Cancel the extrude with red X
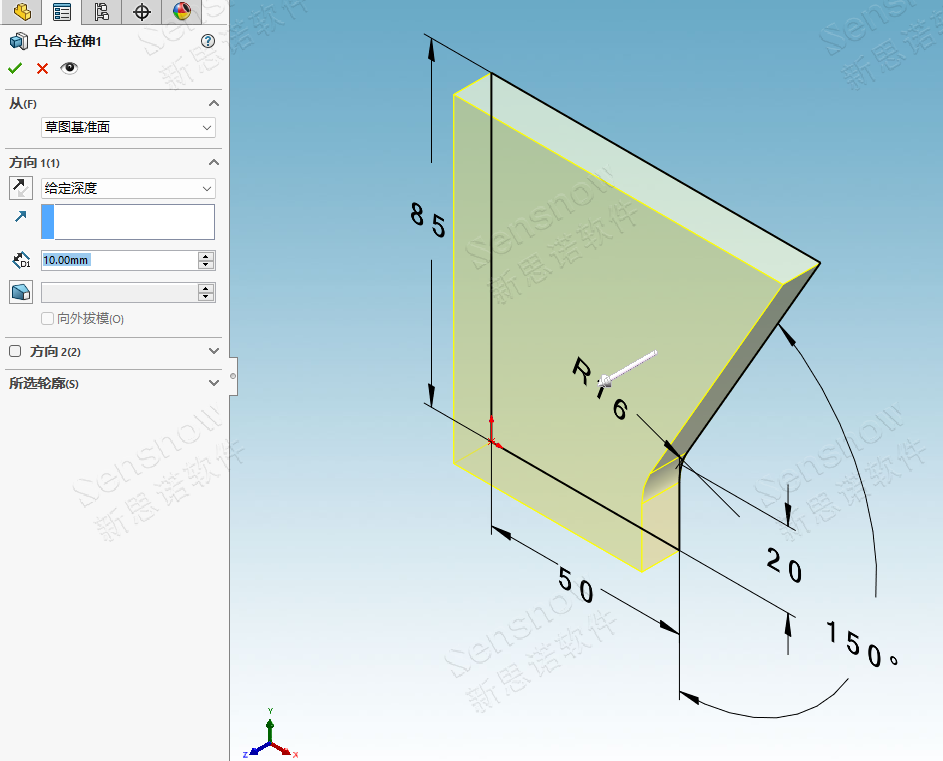Viewport: 943px width, 761px height. [42, 68]
